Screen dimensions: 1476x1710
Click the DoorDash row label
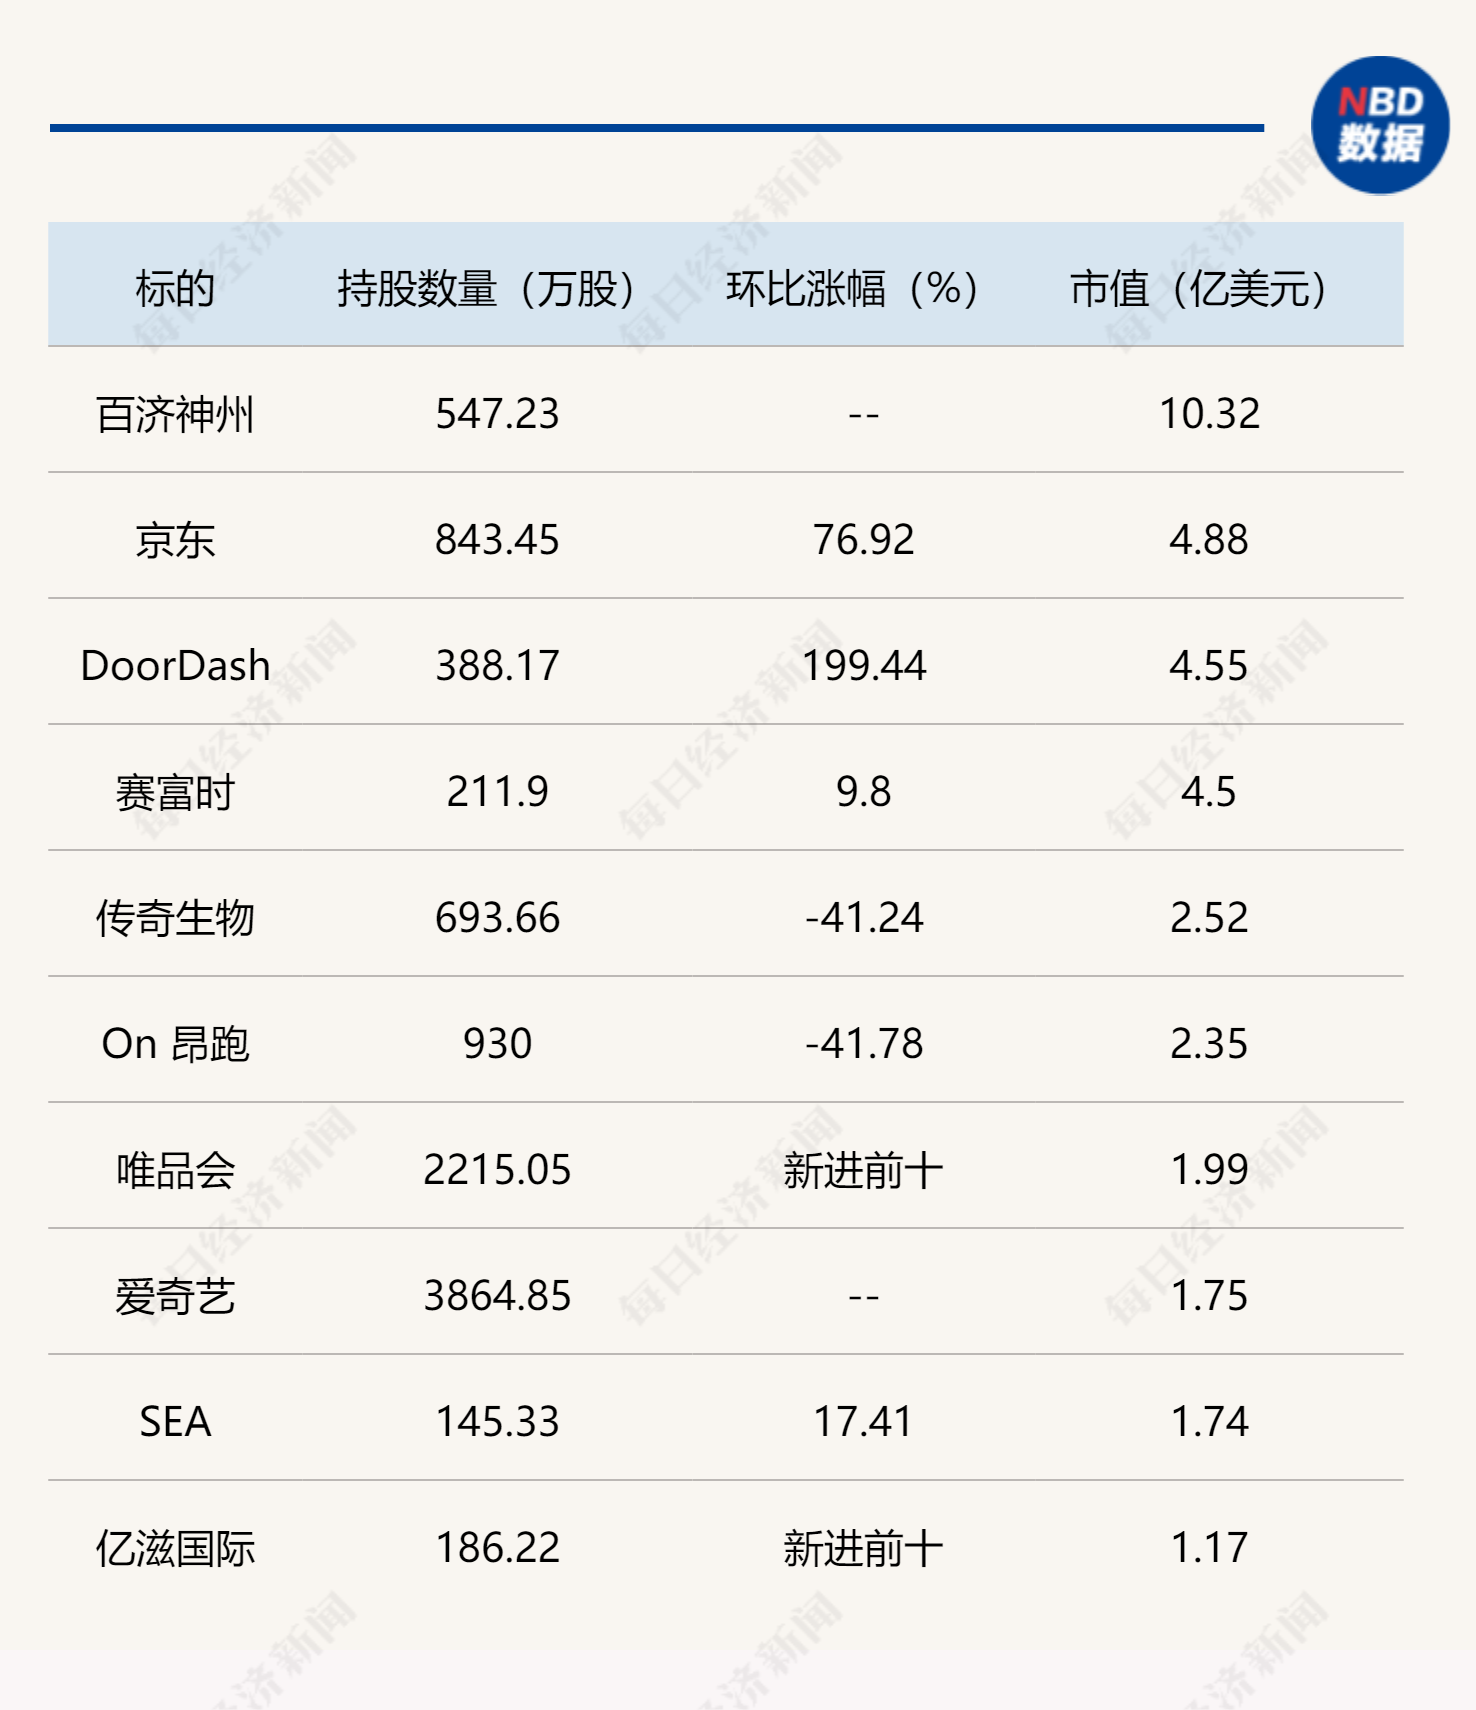click(x=175, y=666)
